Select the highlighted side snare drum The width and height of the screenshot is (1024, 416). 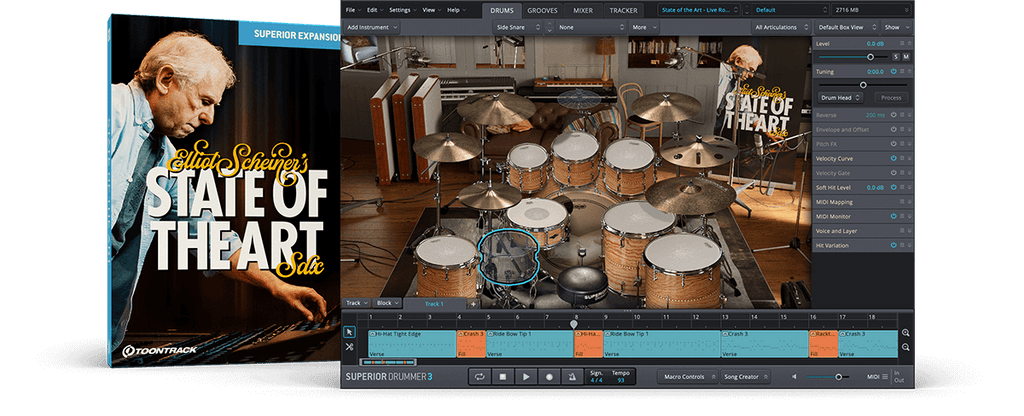[508, 256]
